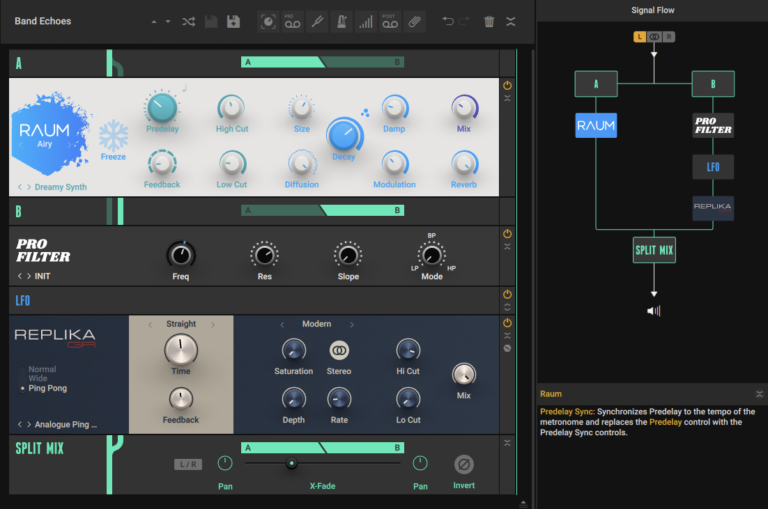This screenshot has height=509, width=768.
Task: Open the PRE tapedeck
Action: (292, 22)
